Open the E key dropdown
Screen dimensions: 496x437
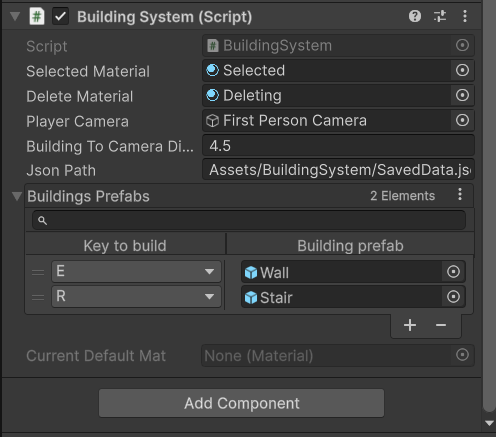[x=136, y=271]
